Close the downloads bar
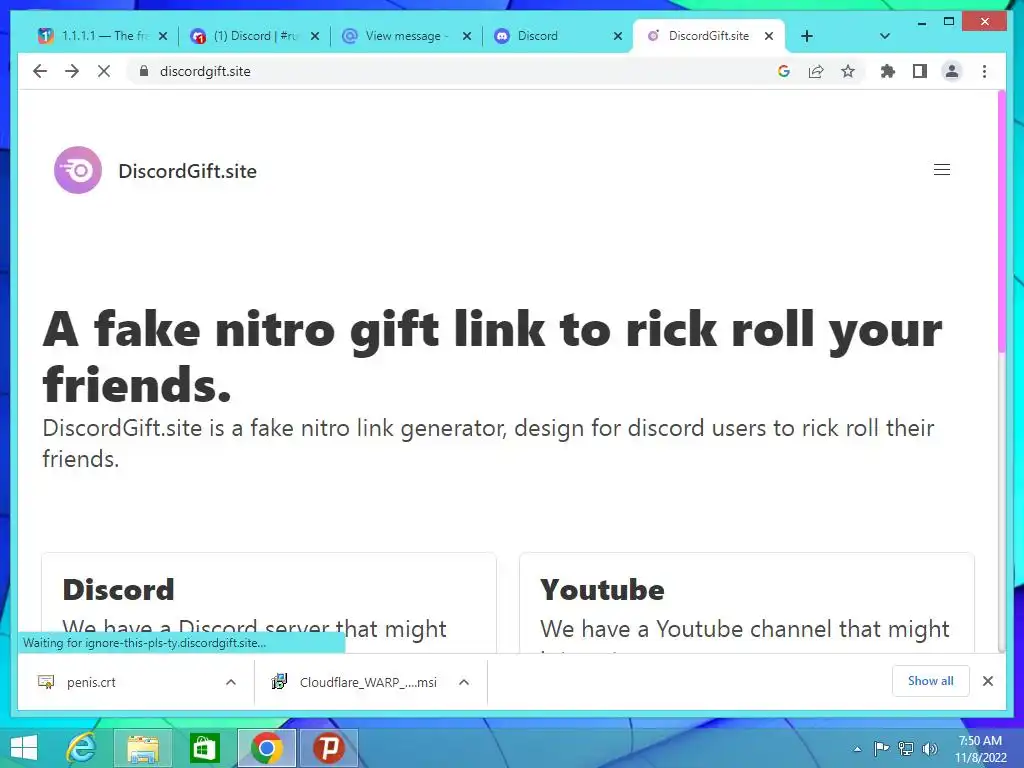The image size is (1024, 768). (x=988, y=681)
